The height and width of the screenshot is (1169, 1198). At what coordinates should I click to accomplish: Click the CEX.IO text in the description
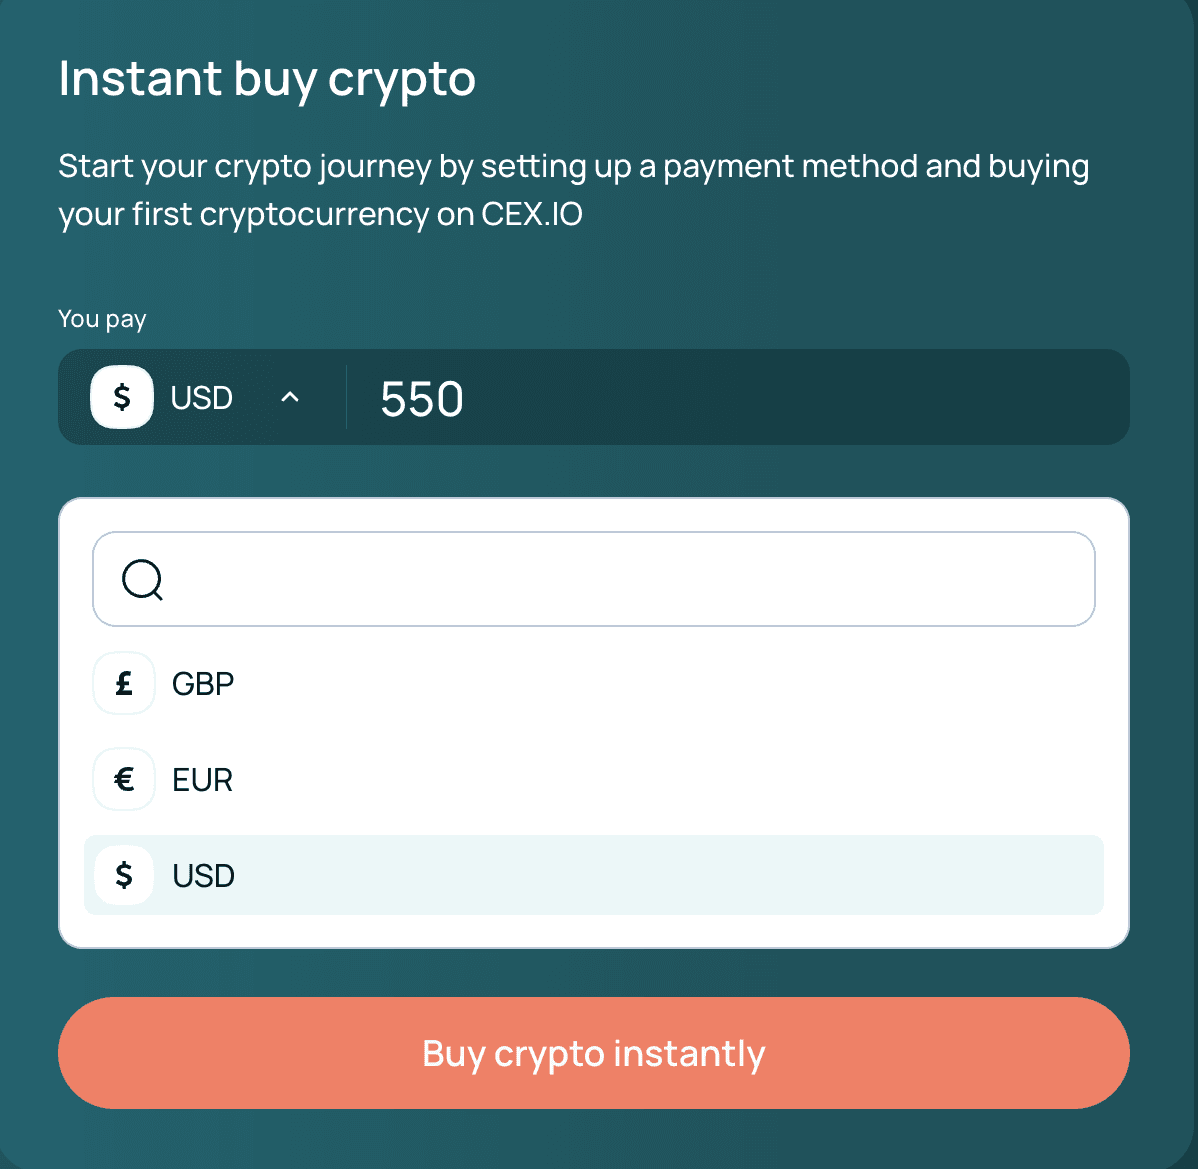point(532,214)
